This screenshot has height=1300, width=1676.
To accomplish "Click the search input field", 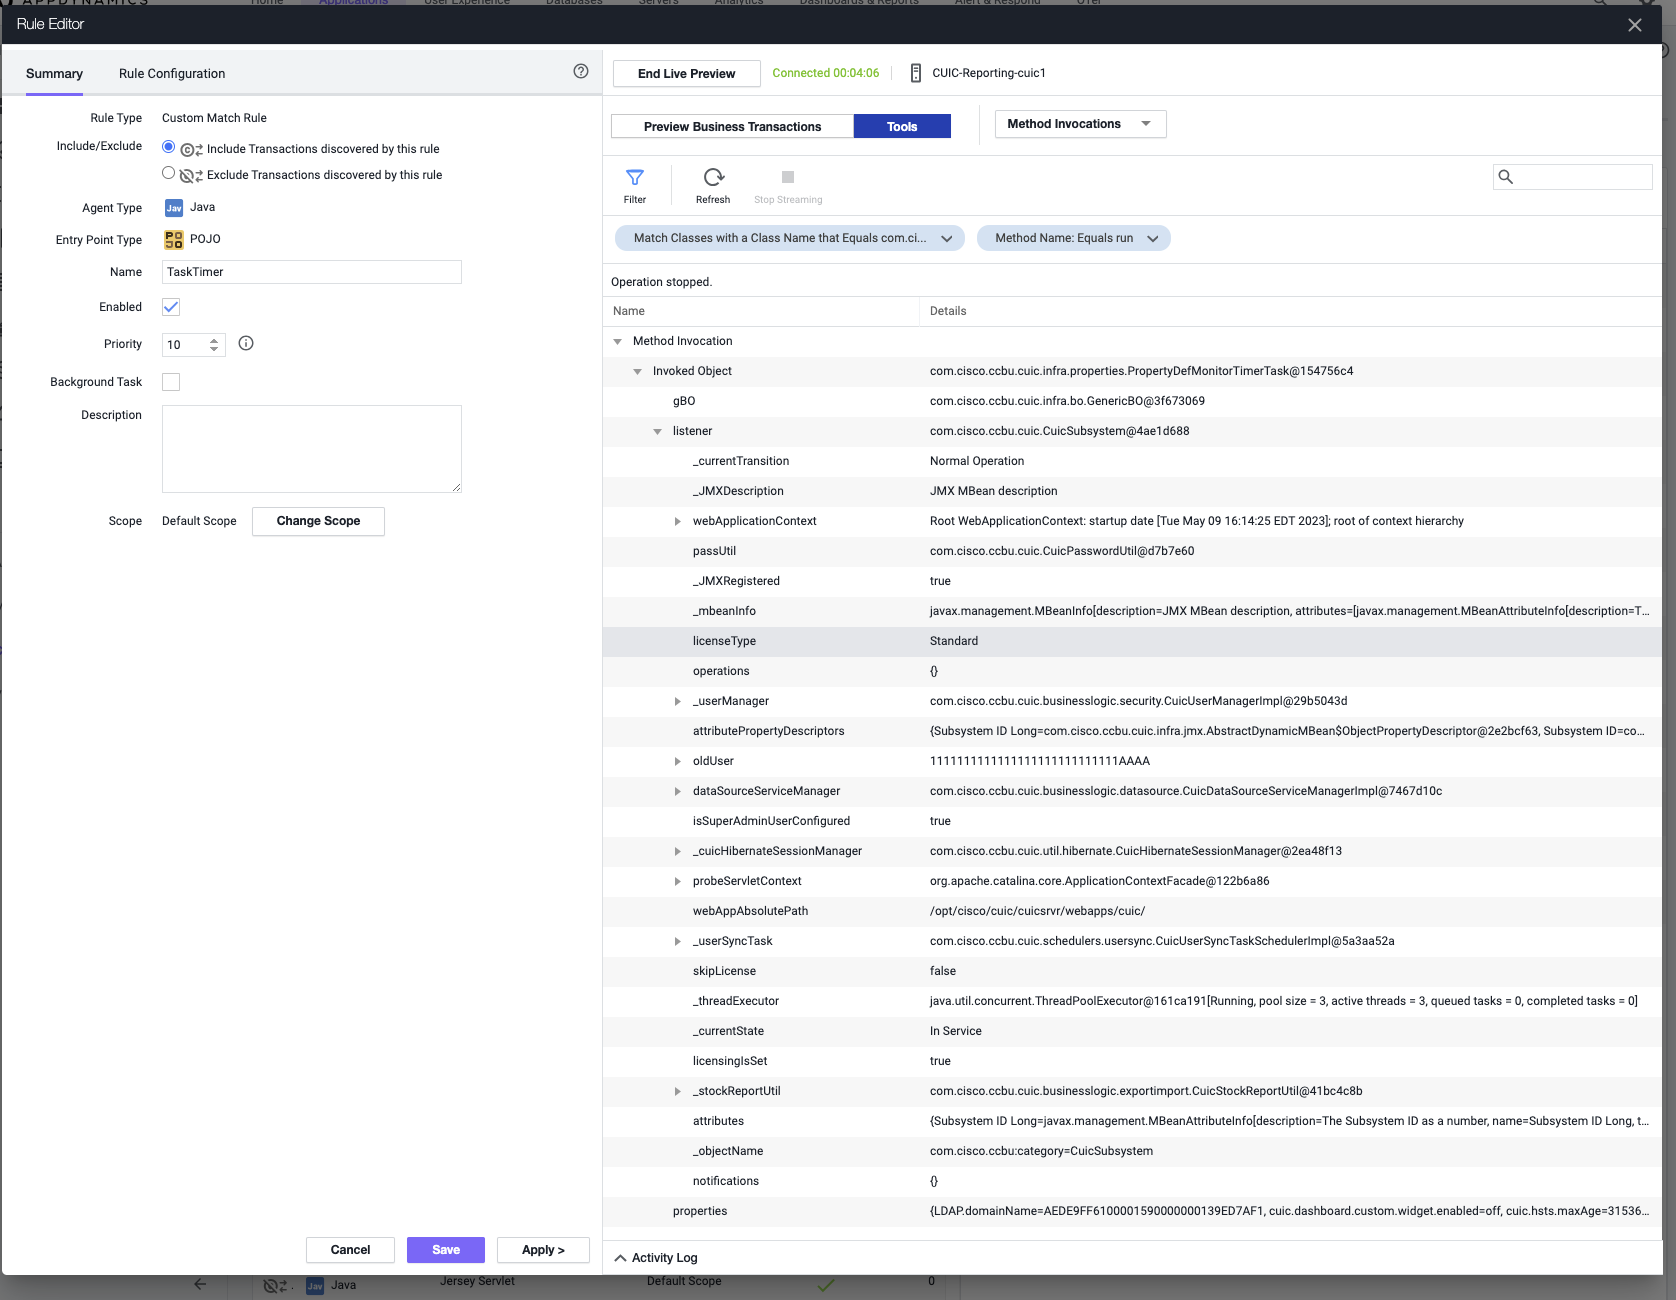I will [x=1573, y=177].
